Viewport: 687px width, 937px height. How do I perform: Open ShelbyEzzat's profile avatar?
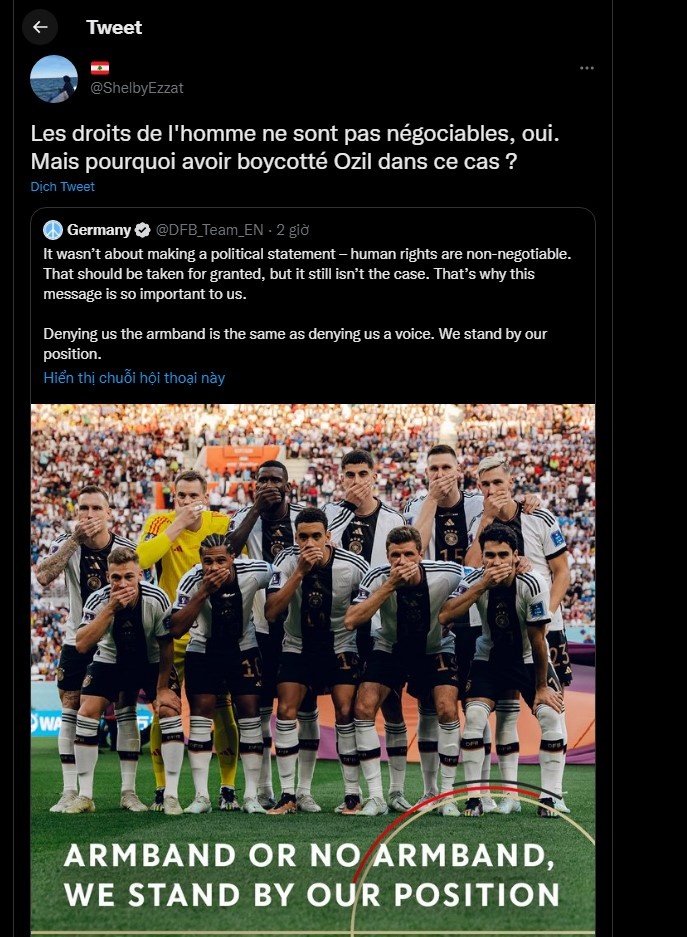[54, 79]
